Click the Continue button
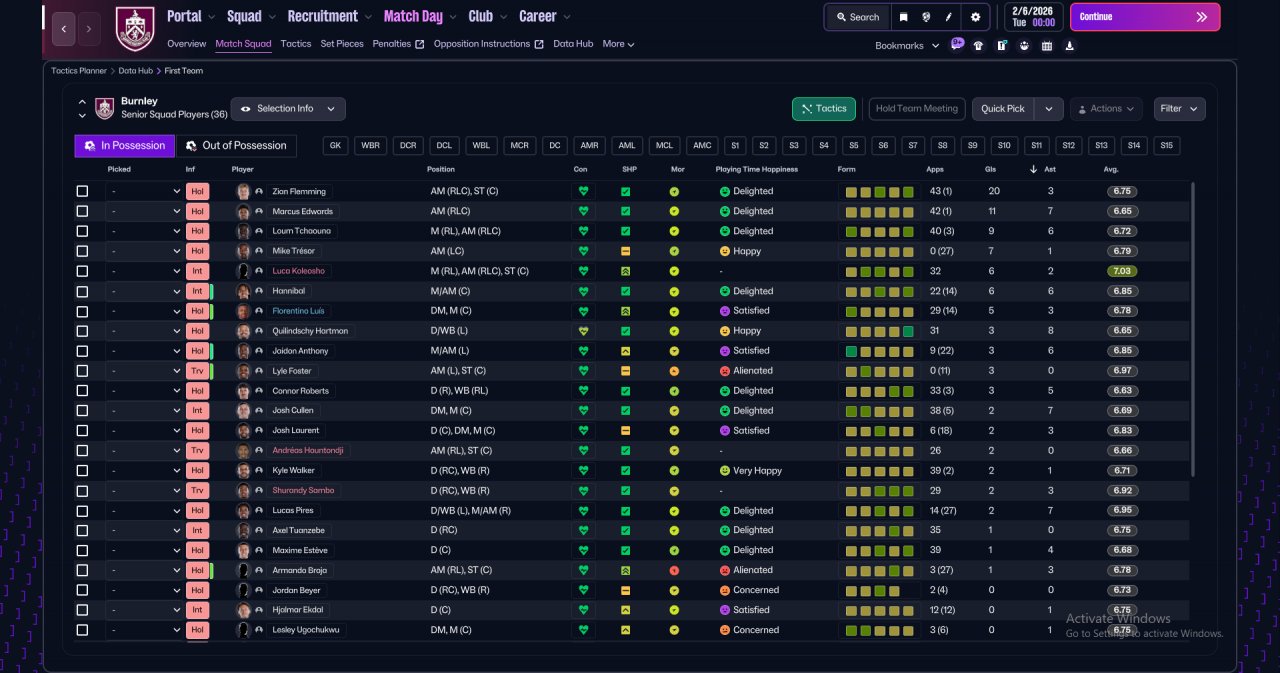Viewport: 1280px width, 673px height. pos(1145,17)
